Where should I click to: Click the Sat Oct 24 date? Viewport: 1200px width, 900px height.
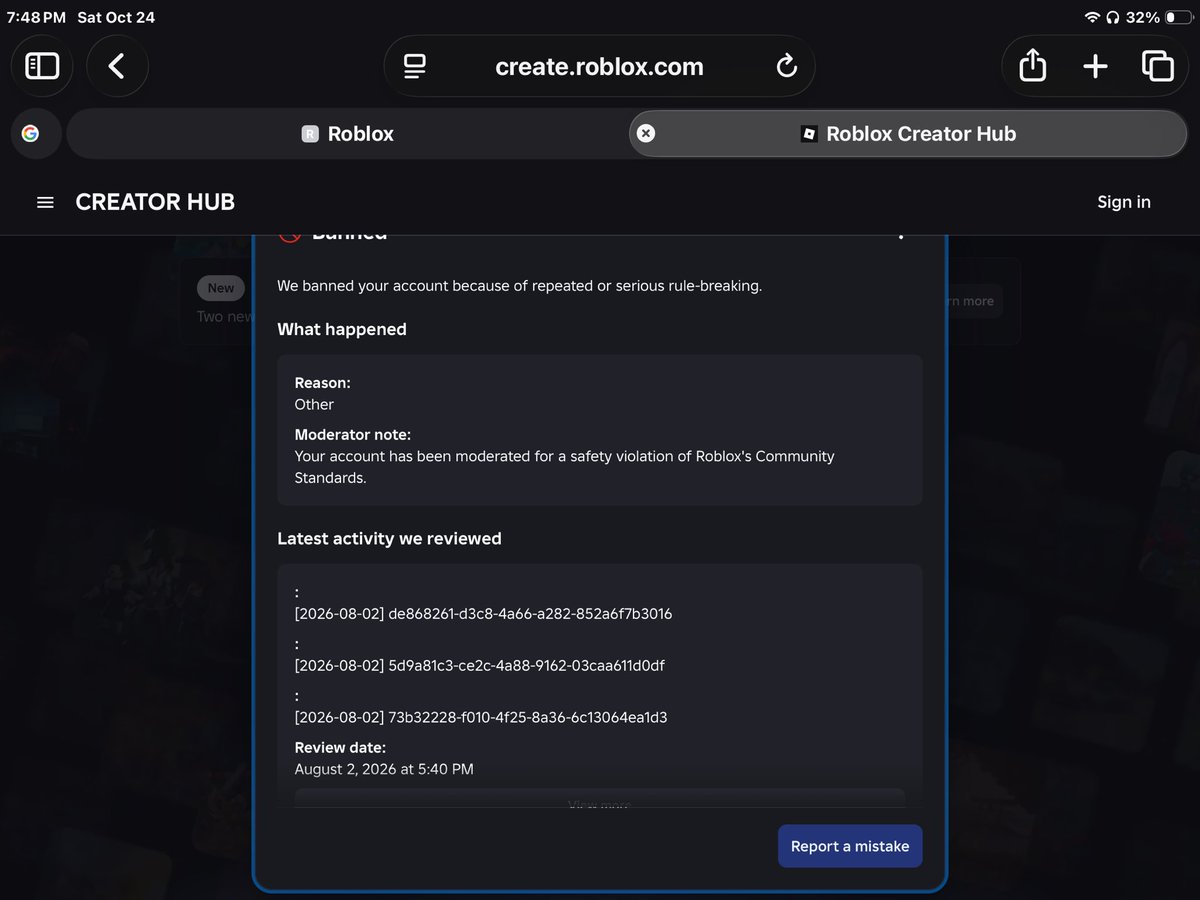[x=116, y=18]
